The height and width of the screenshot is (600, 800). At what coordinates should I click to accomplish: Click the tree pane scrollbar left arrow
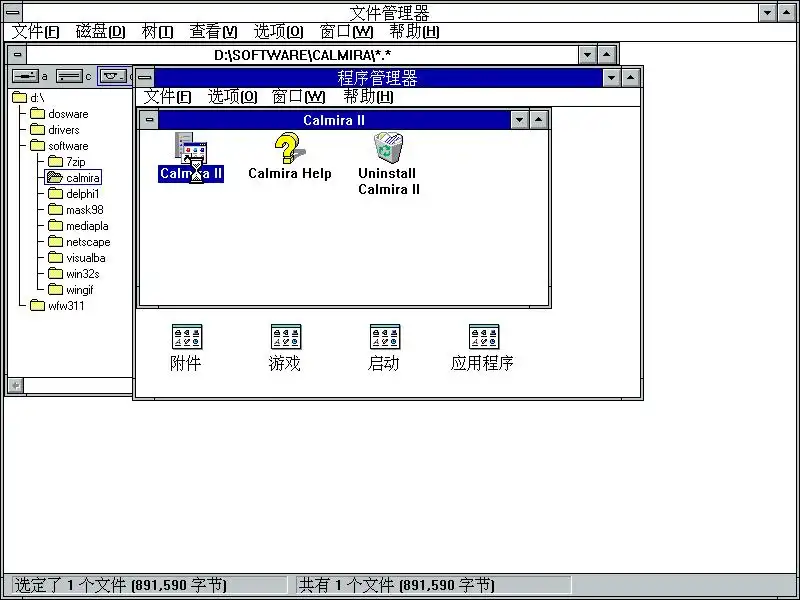[16, 385]
